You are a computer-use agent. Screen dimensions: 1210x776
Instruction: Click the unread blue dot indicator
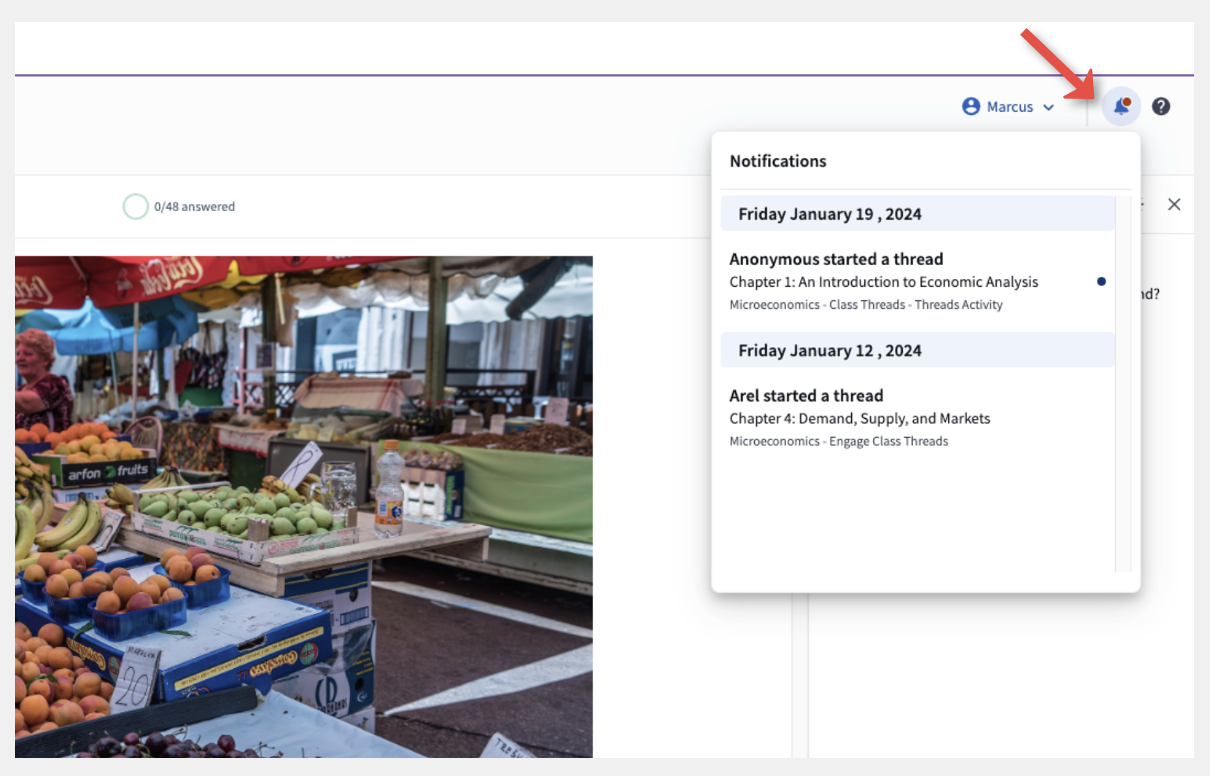coord(1101,282)
